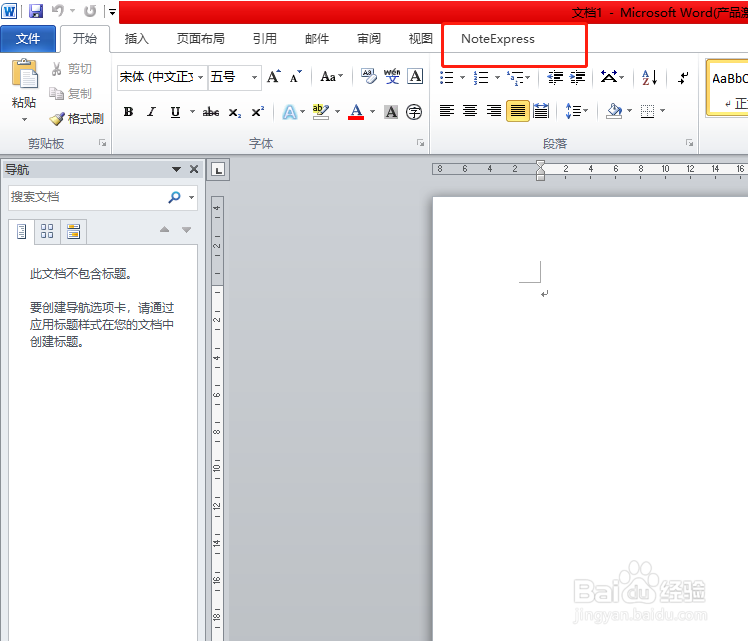Click the Save icon in quick access toolbar

[36, 10]
